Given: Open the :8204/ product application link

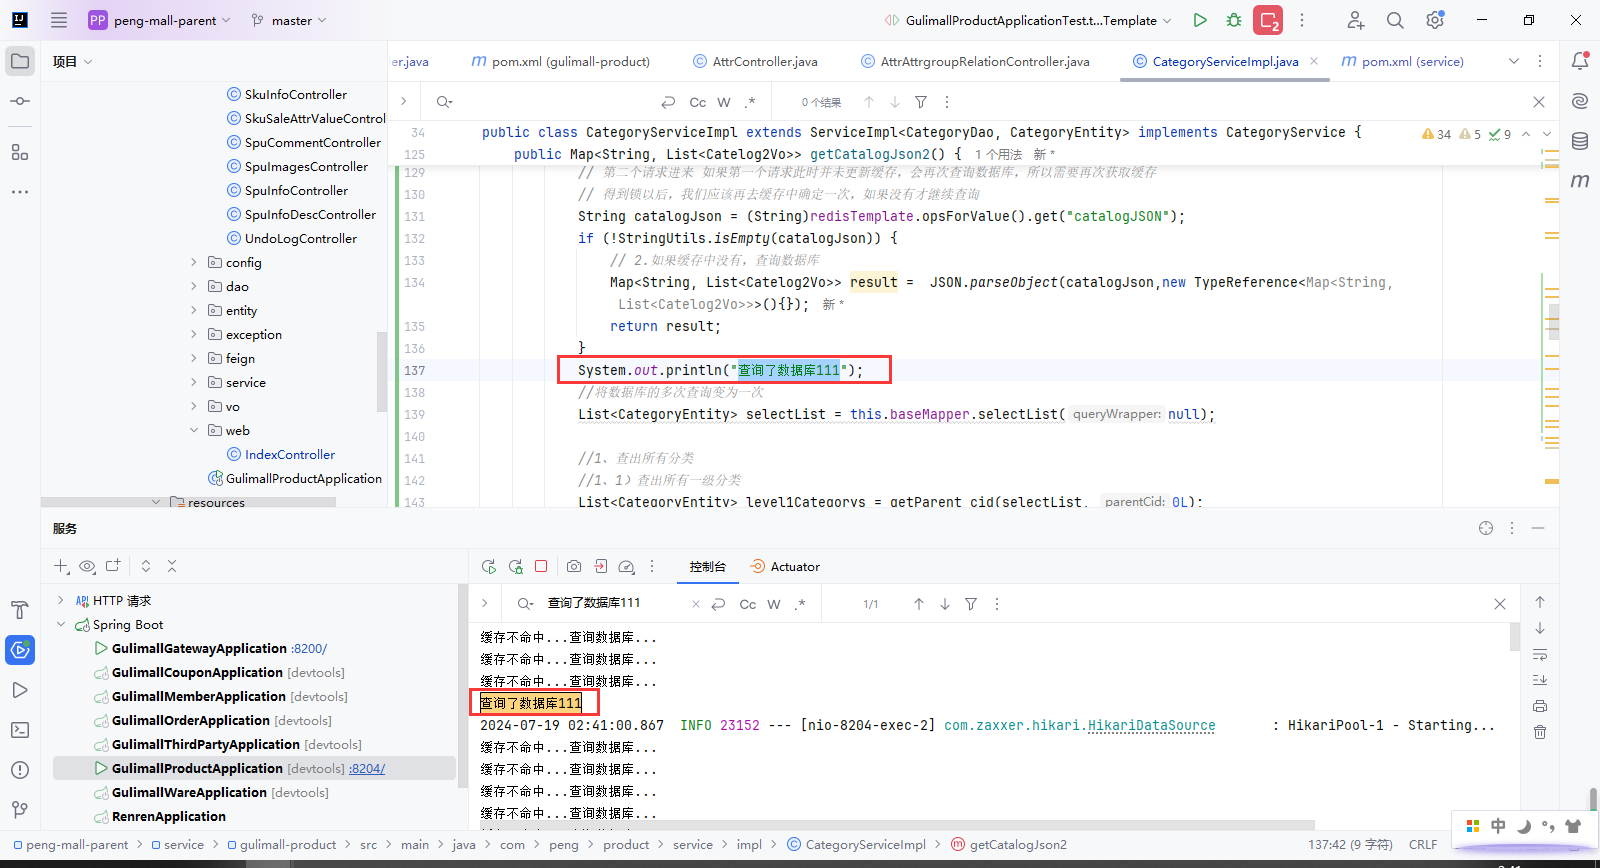Looking at the screenshot, I should (367, 768).
